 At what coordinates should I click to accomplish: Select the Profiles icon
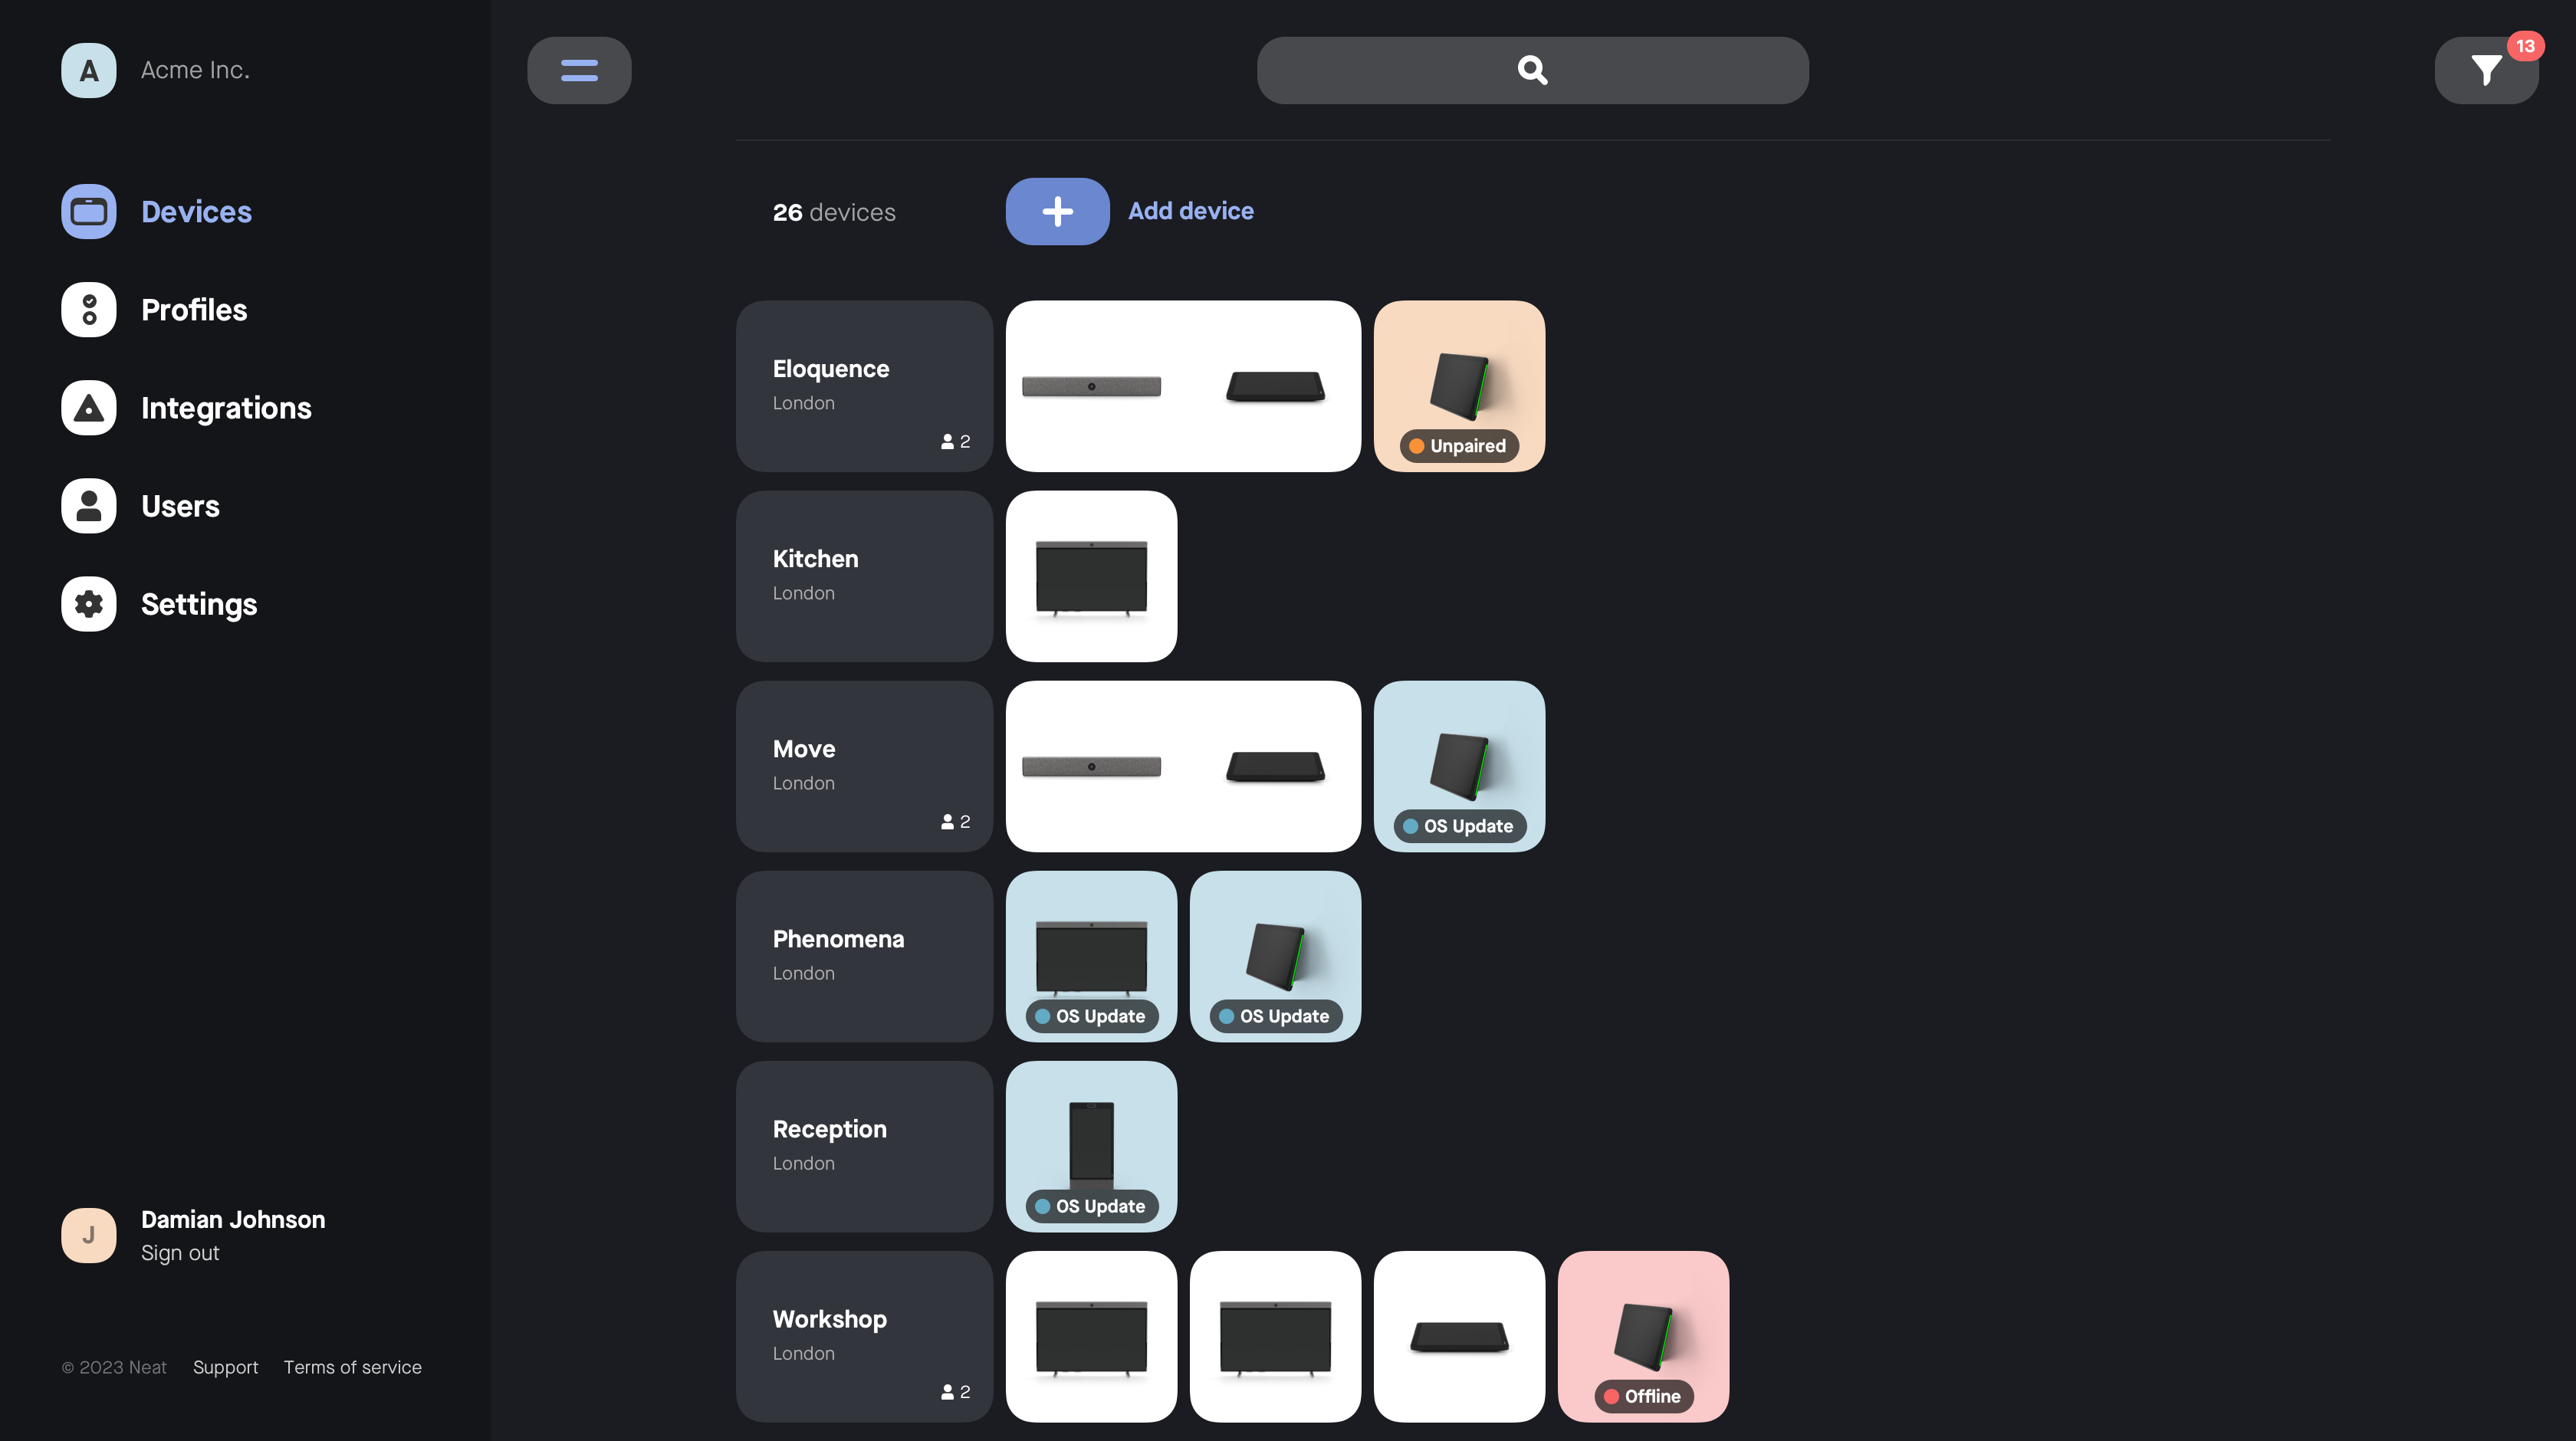(88, 309)
